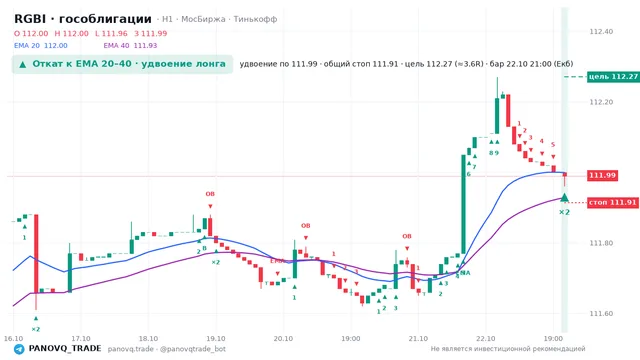The width and height of the screenshot is (640, 360).
Task: Click the "Не является инвестиционной рекомендацией" disclaimer
Action: (x=508, y=349)
